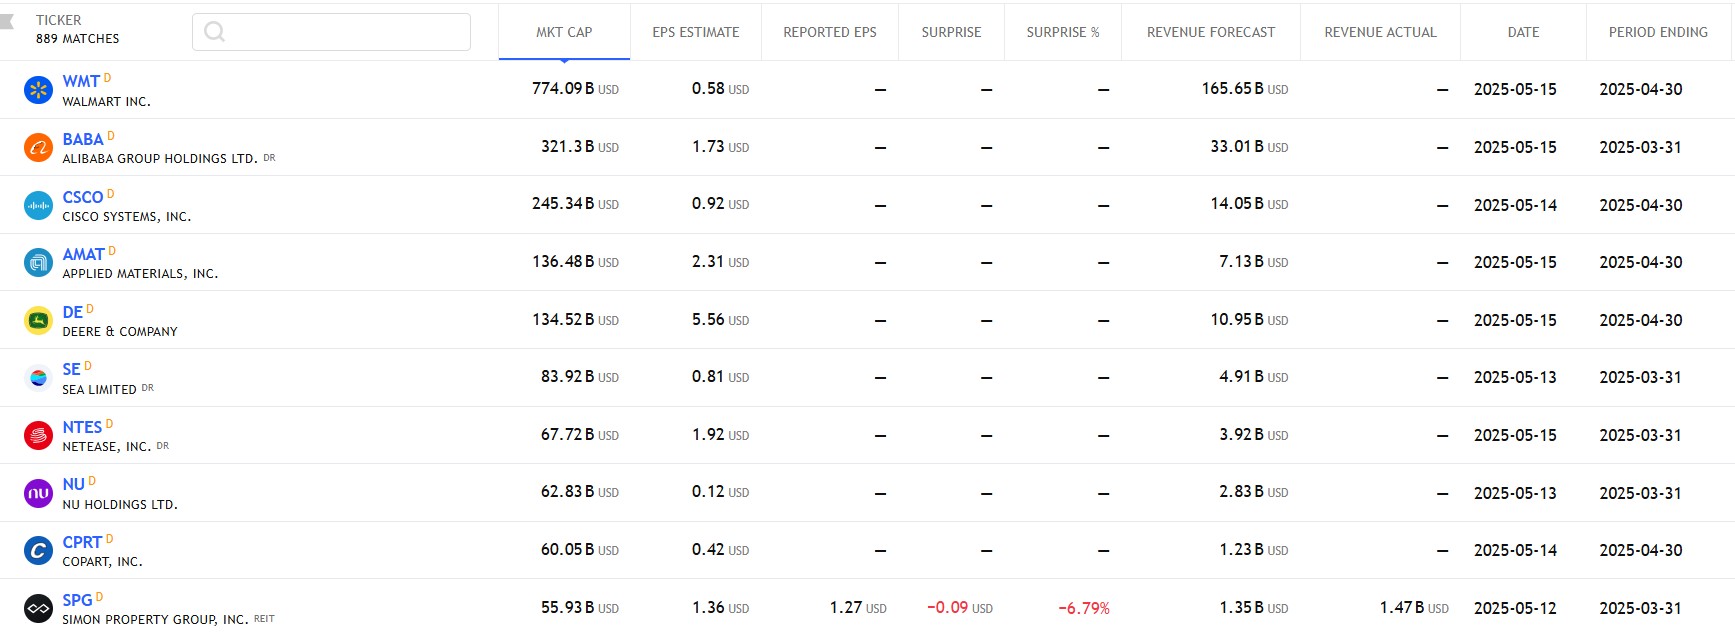Viewport: 1735px width, 634px height.
Task: Sort by MKT CAP column
Action: (x=564, y=32)
